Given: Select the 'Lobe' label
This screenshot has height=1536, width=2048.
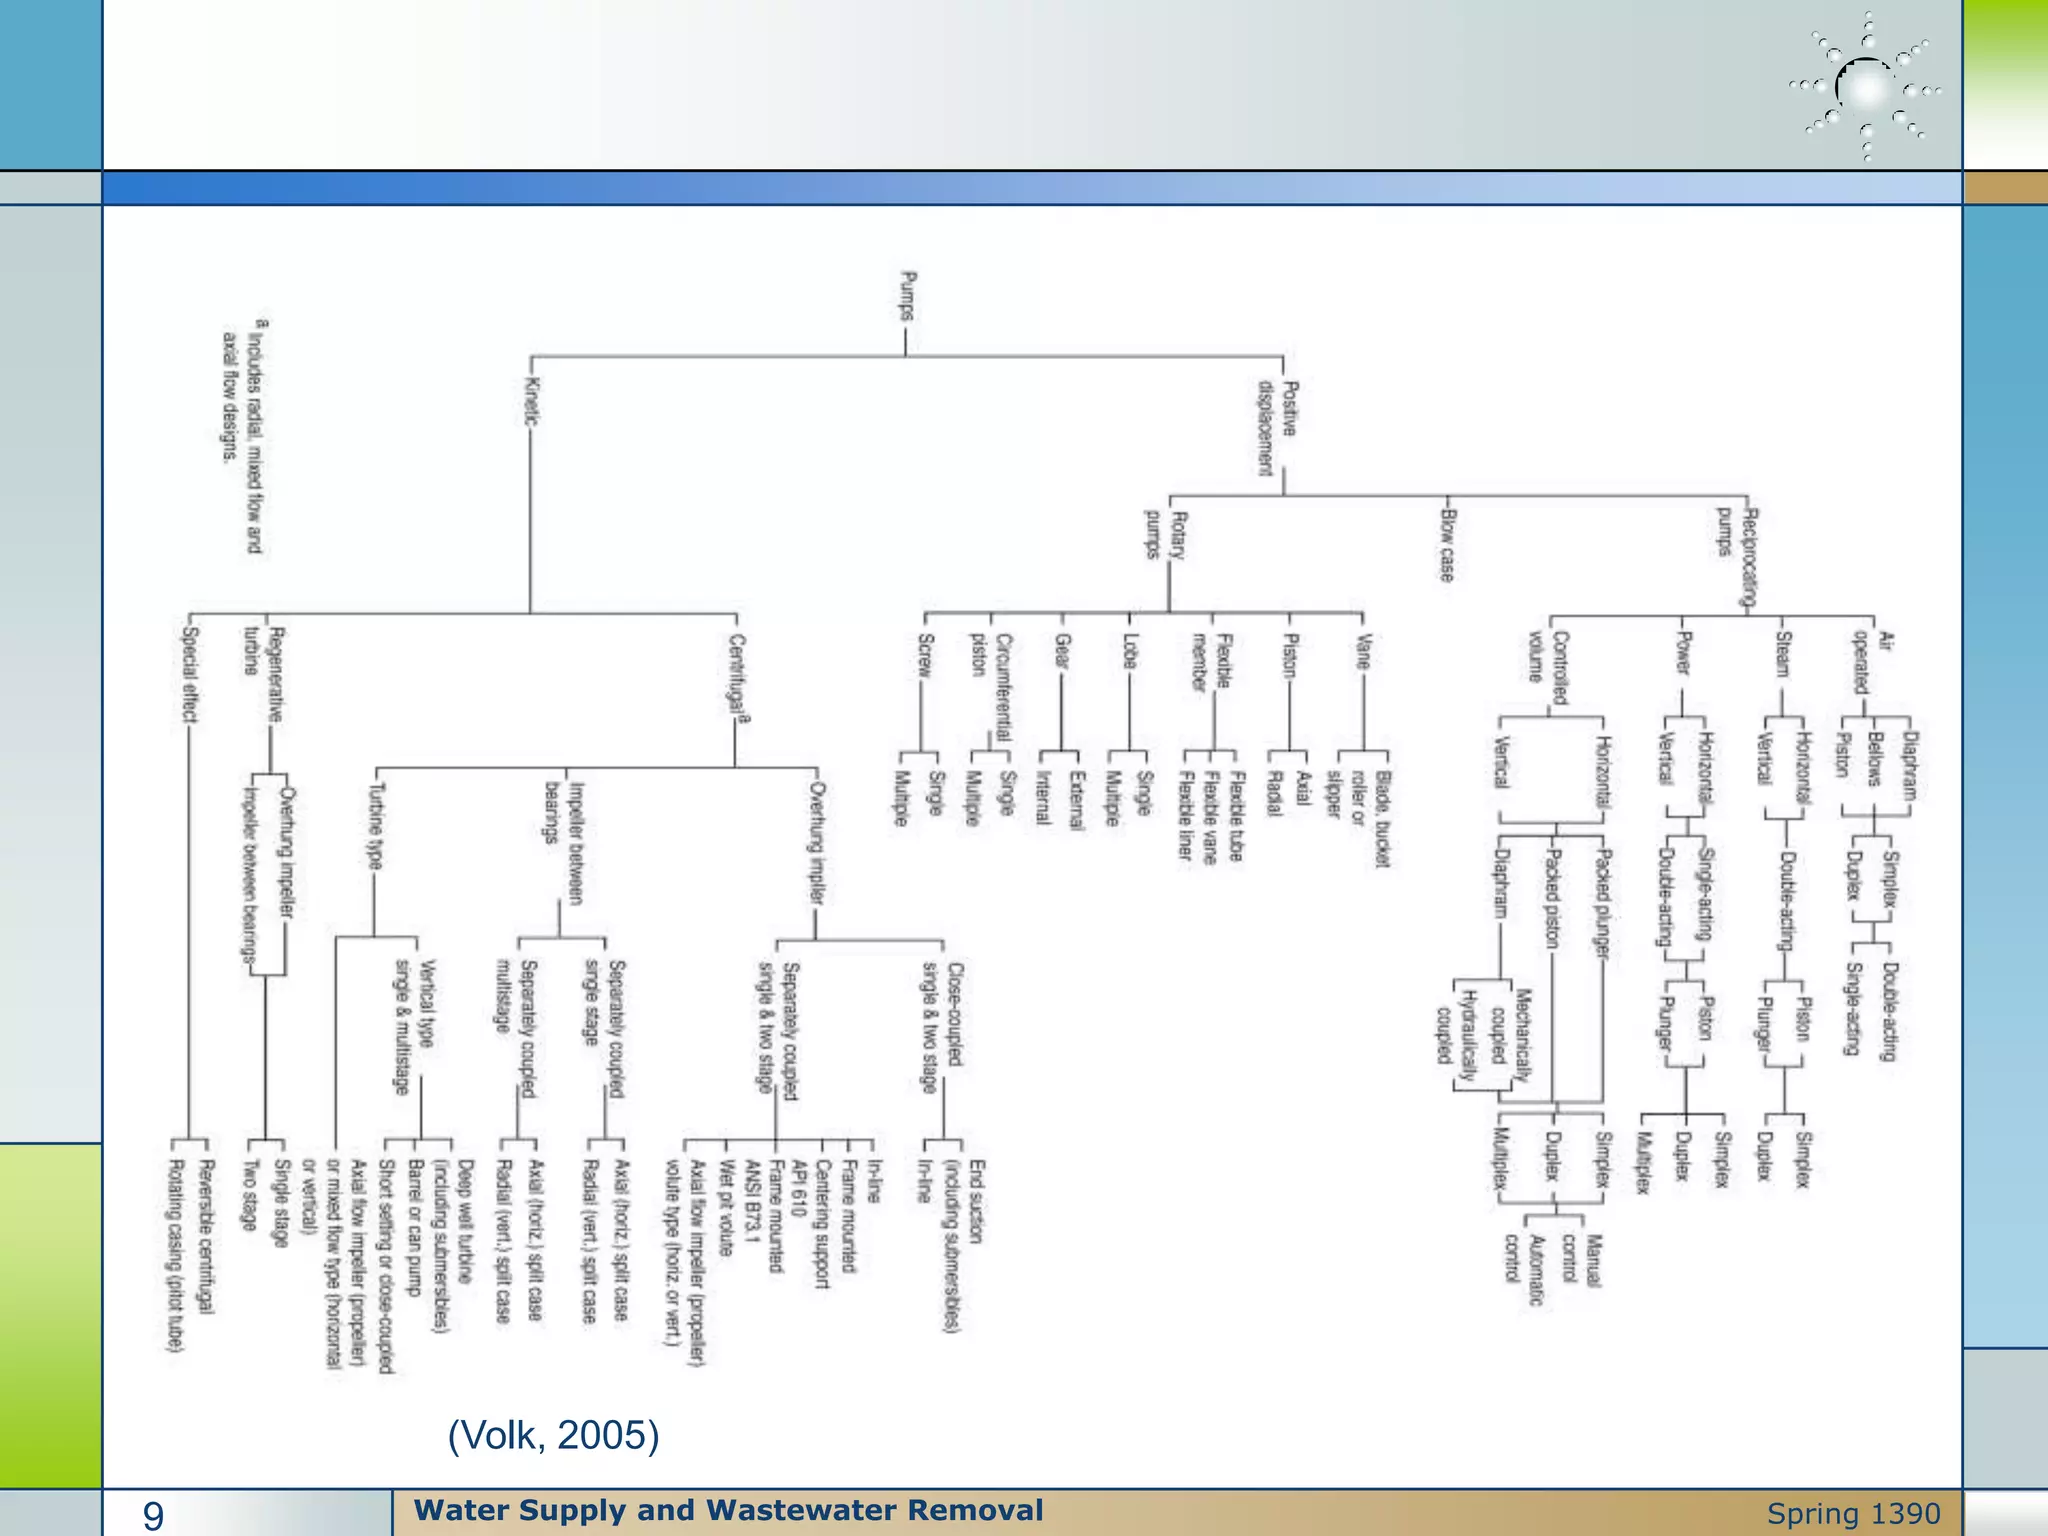Looking at the screenshot, I should point(1130,653).
